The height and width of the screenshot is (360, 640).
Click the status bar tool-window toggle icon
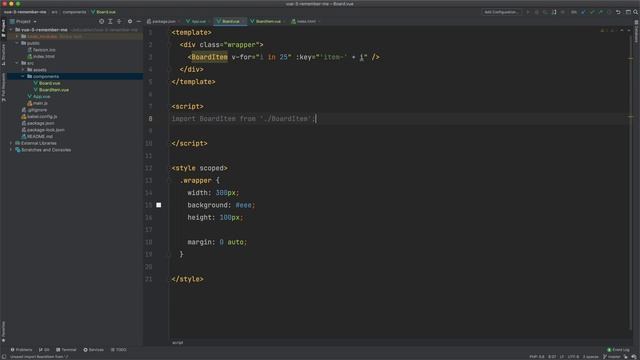coord(4,356)
